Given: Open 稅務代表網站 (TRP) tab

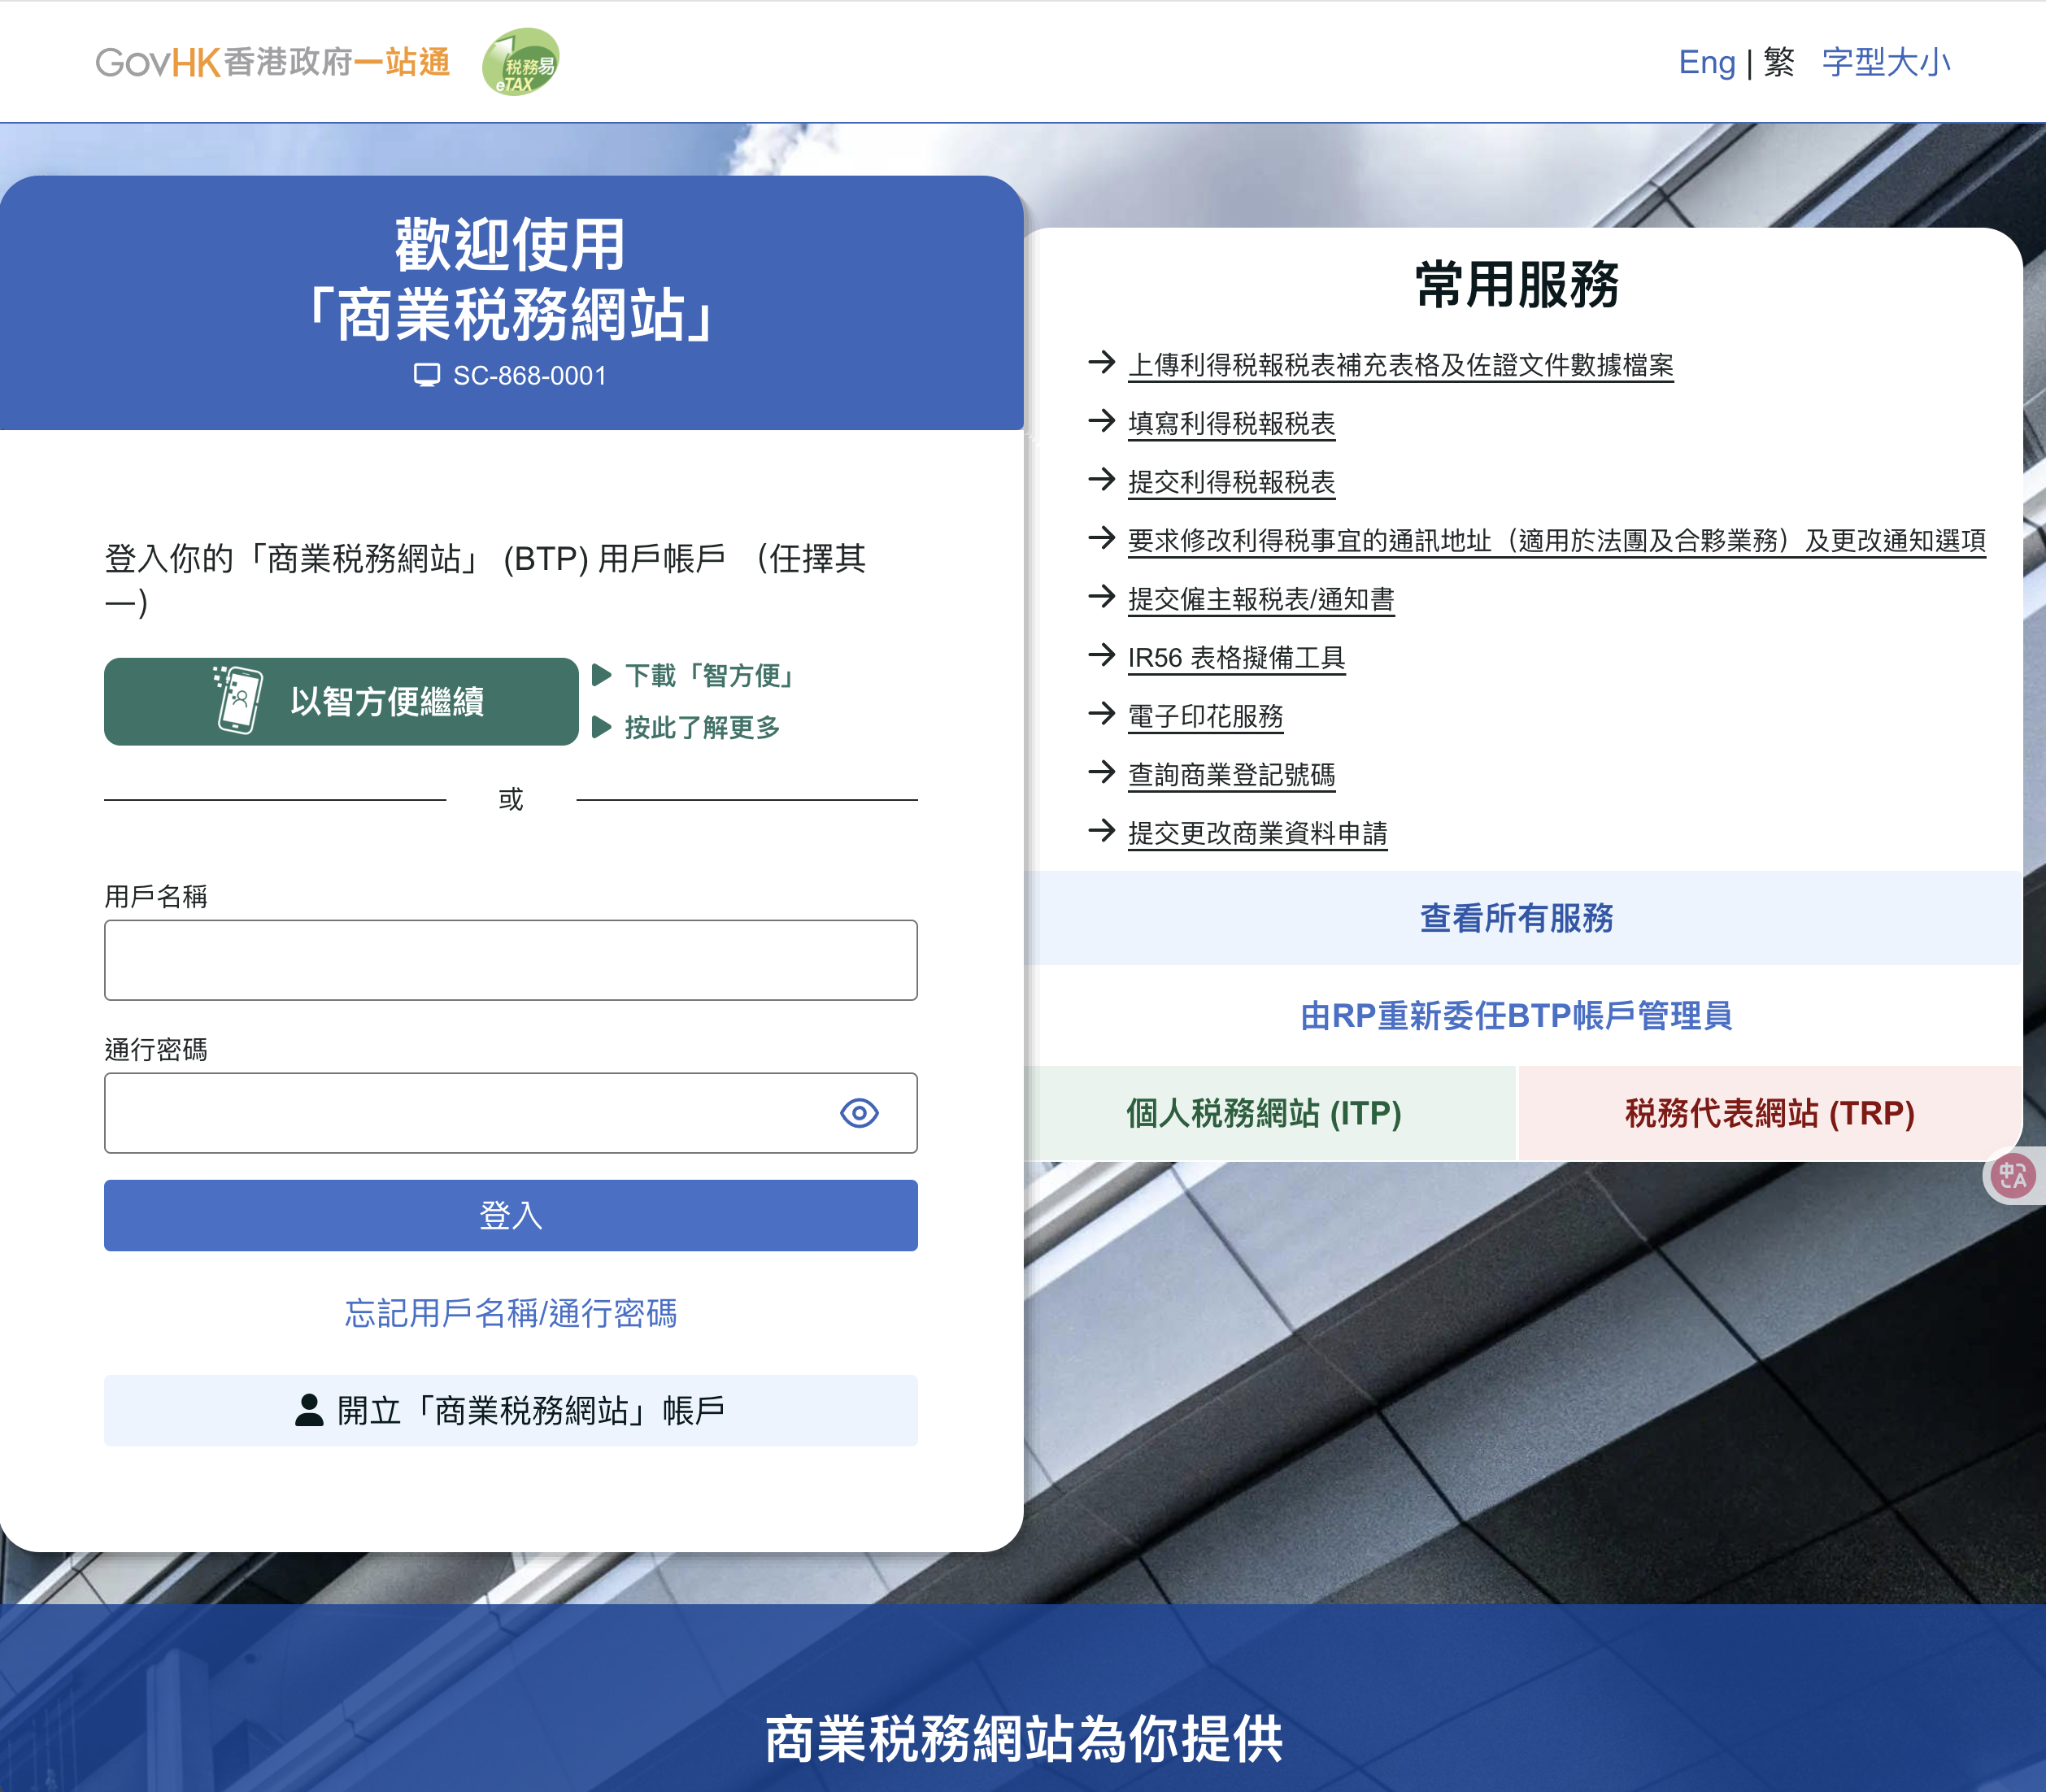Looking at the screenshot, I should pos(1769,1113).
